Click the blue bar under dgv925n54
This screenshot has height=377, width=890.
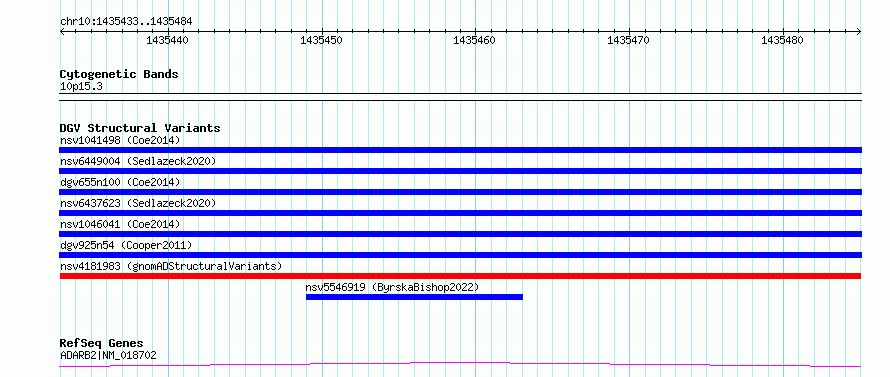point(460,255)
